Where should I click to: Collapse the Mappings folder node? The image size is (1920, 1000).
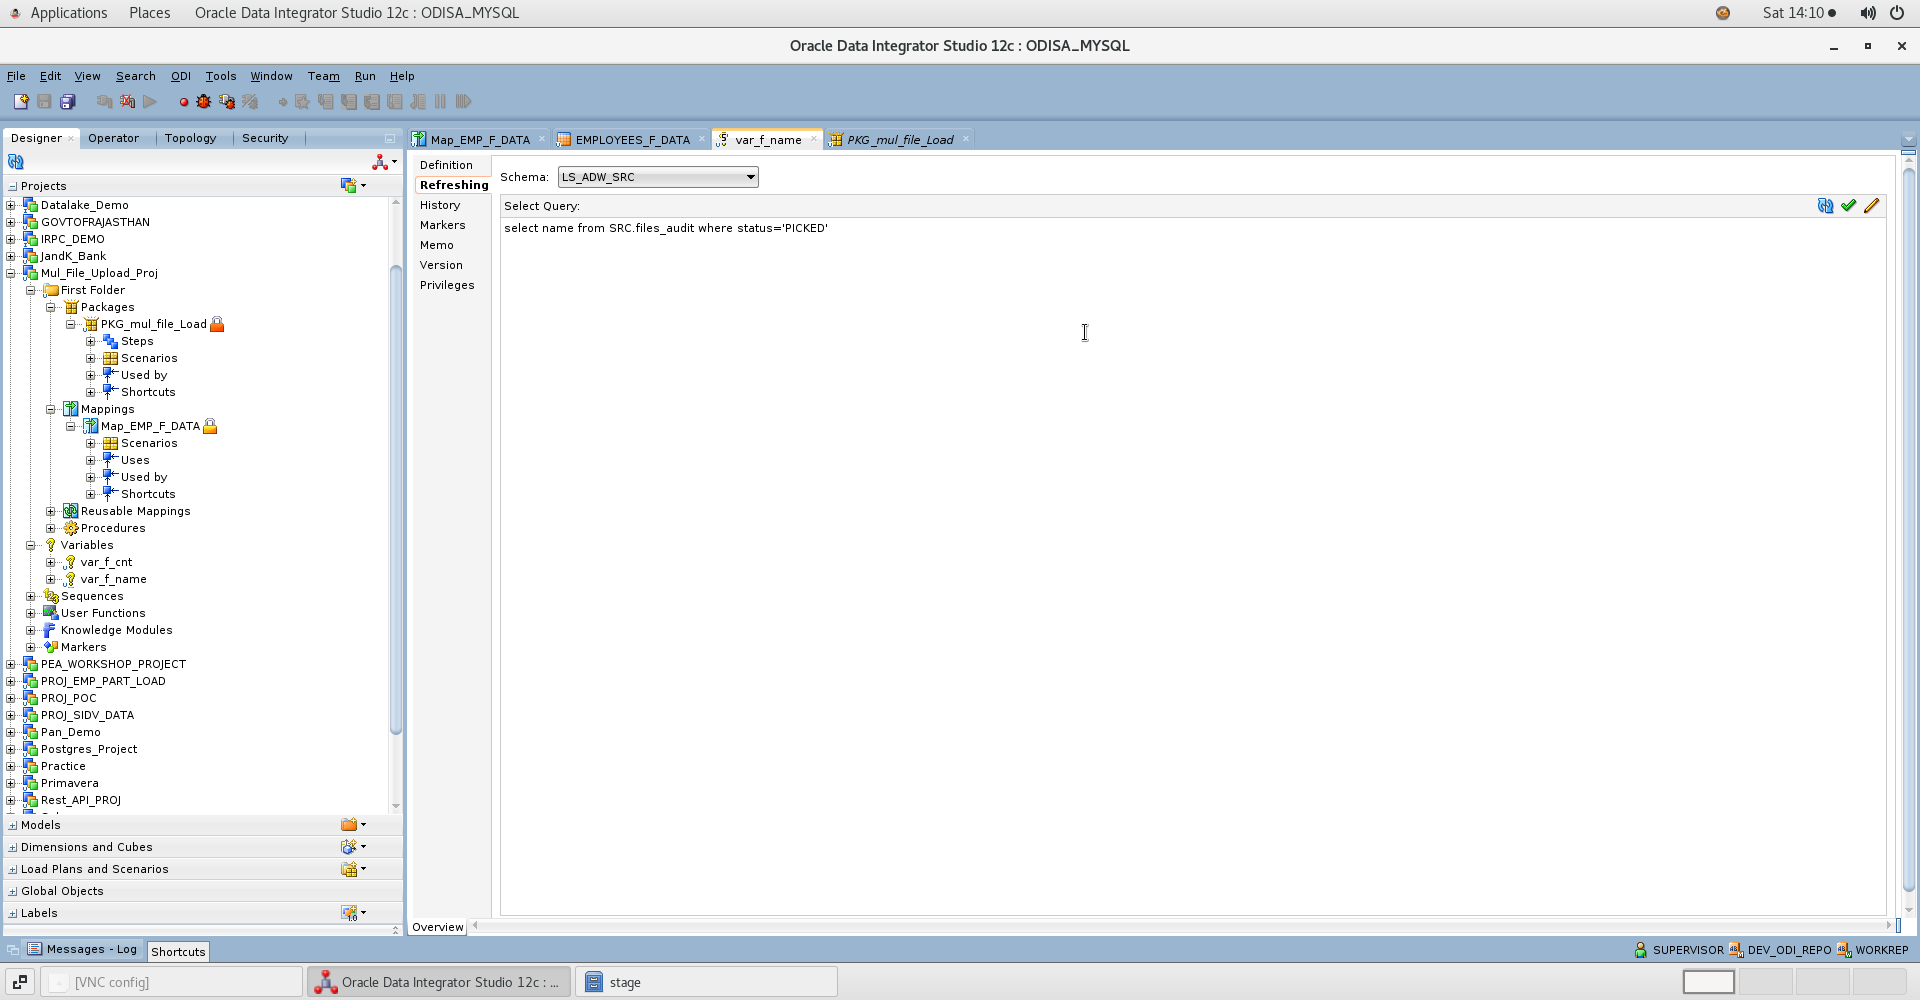coord(51,409)
